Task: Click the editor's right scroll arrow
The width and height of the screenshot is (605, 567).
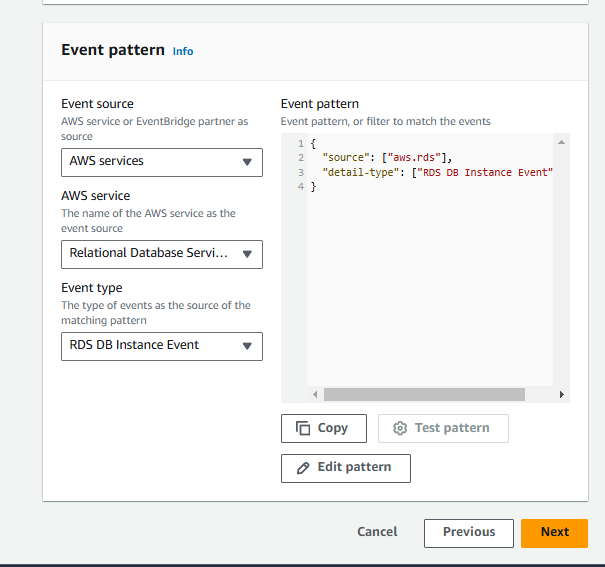Action: (x=561, y=395)
